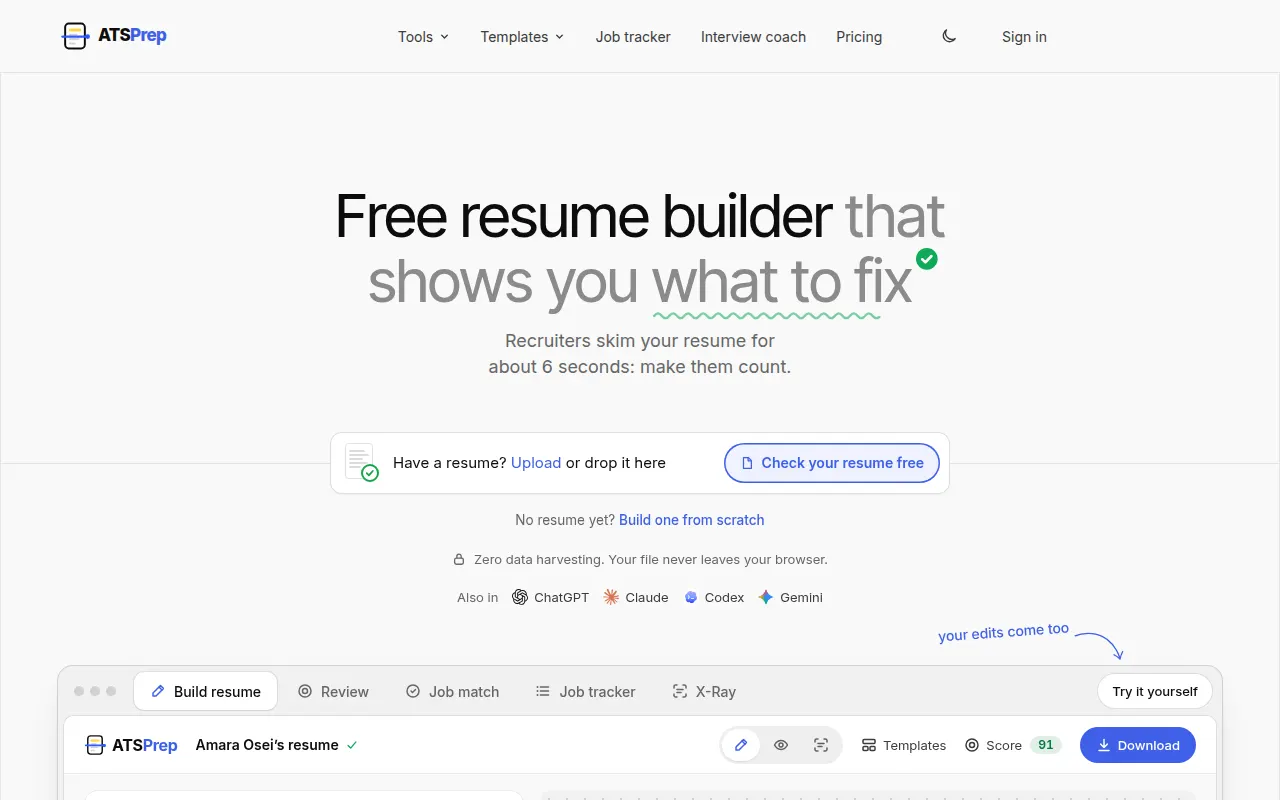1280x800 pixels.
Task: Click the document checkmark upload icon
Action: pos(361,462)
